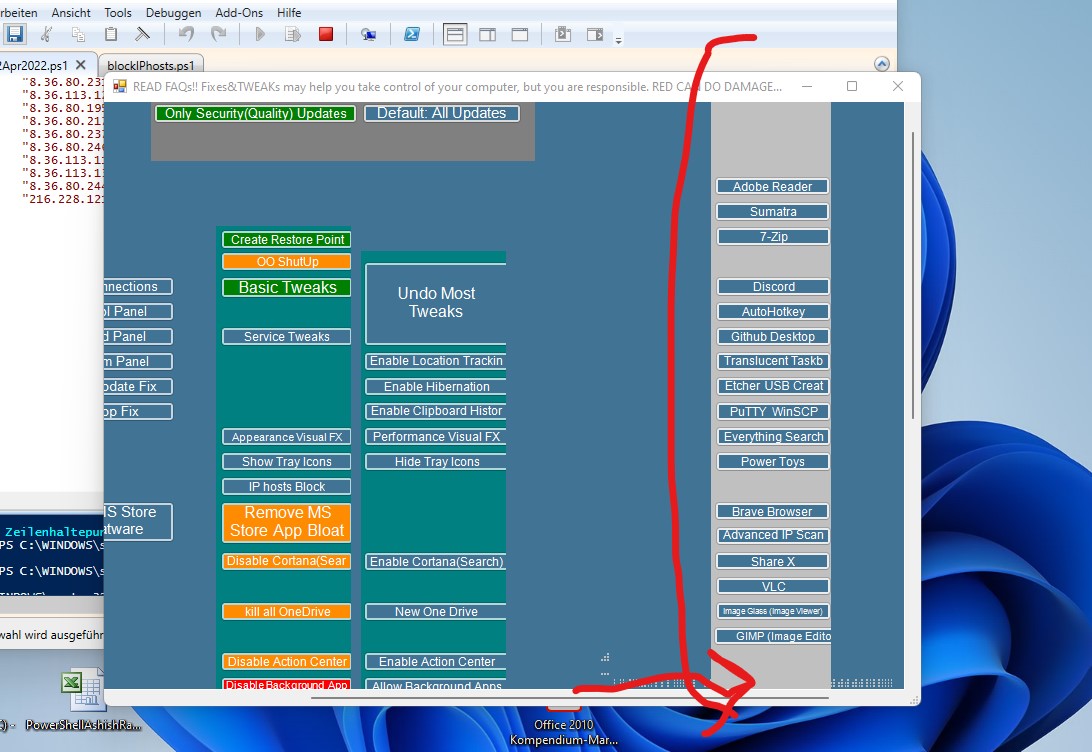Click Performance Visual FX button
Viewport: 1092px width, 752px height.
tap(436, 437)
